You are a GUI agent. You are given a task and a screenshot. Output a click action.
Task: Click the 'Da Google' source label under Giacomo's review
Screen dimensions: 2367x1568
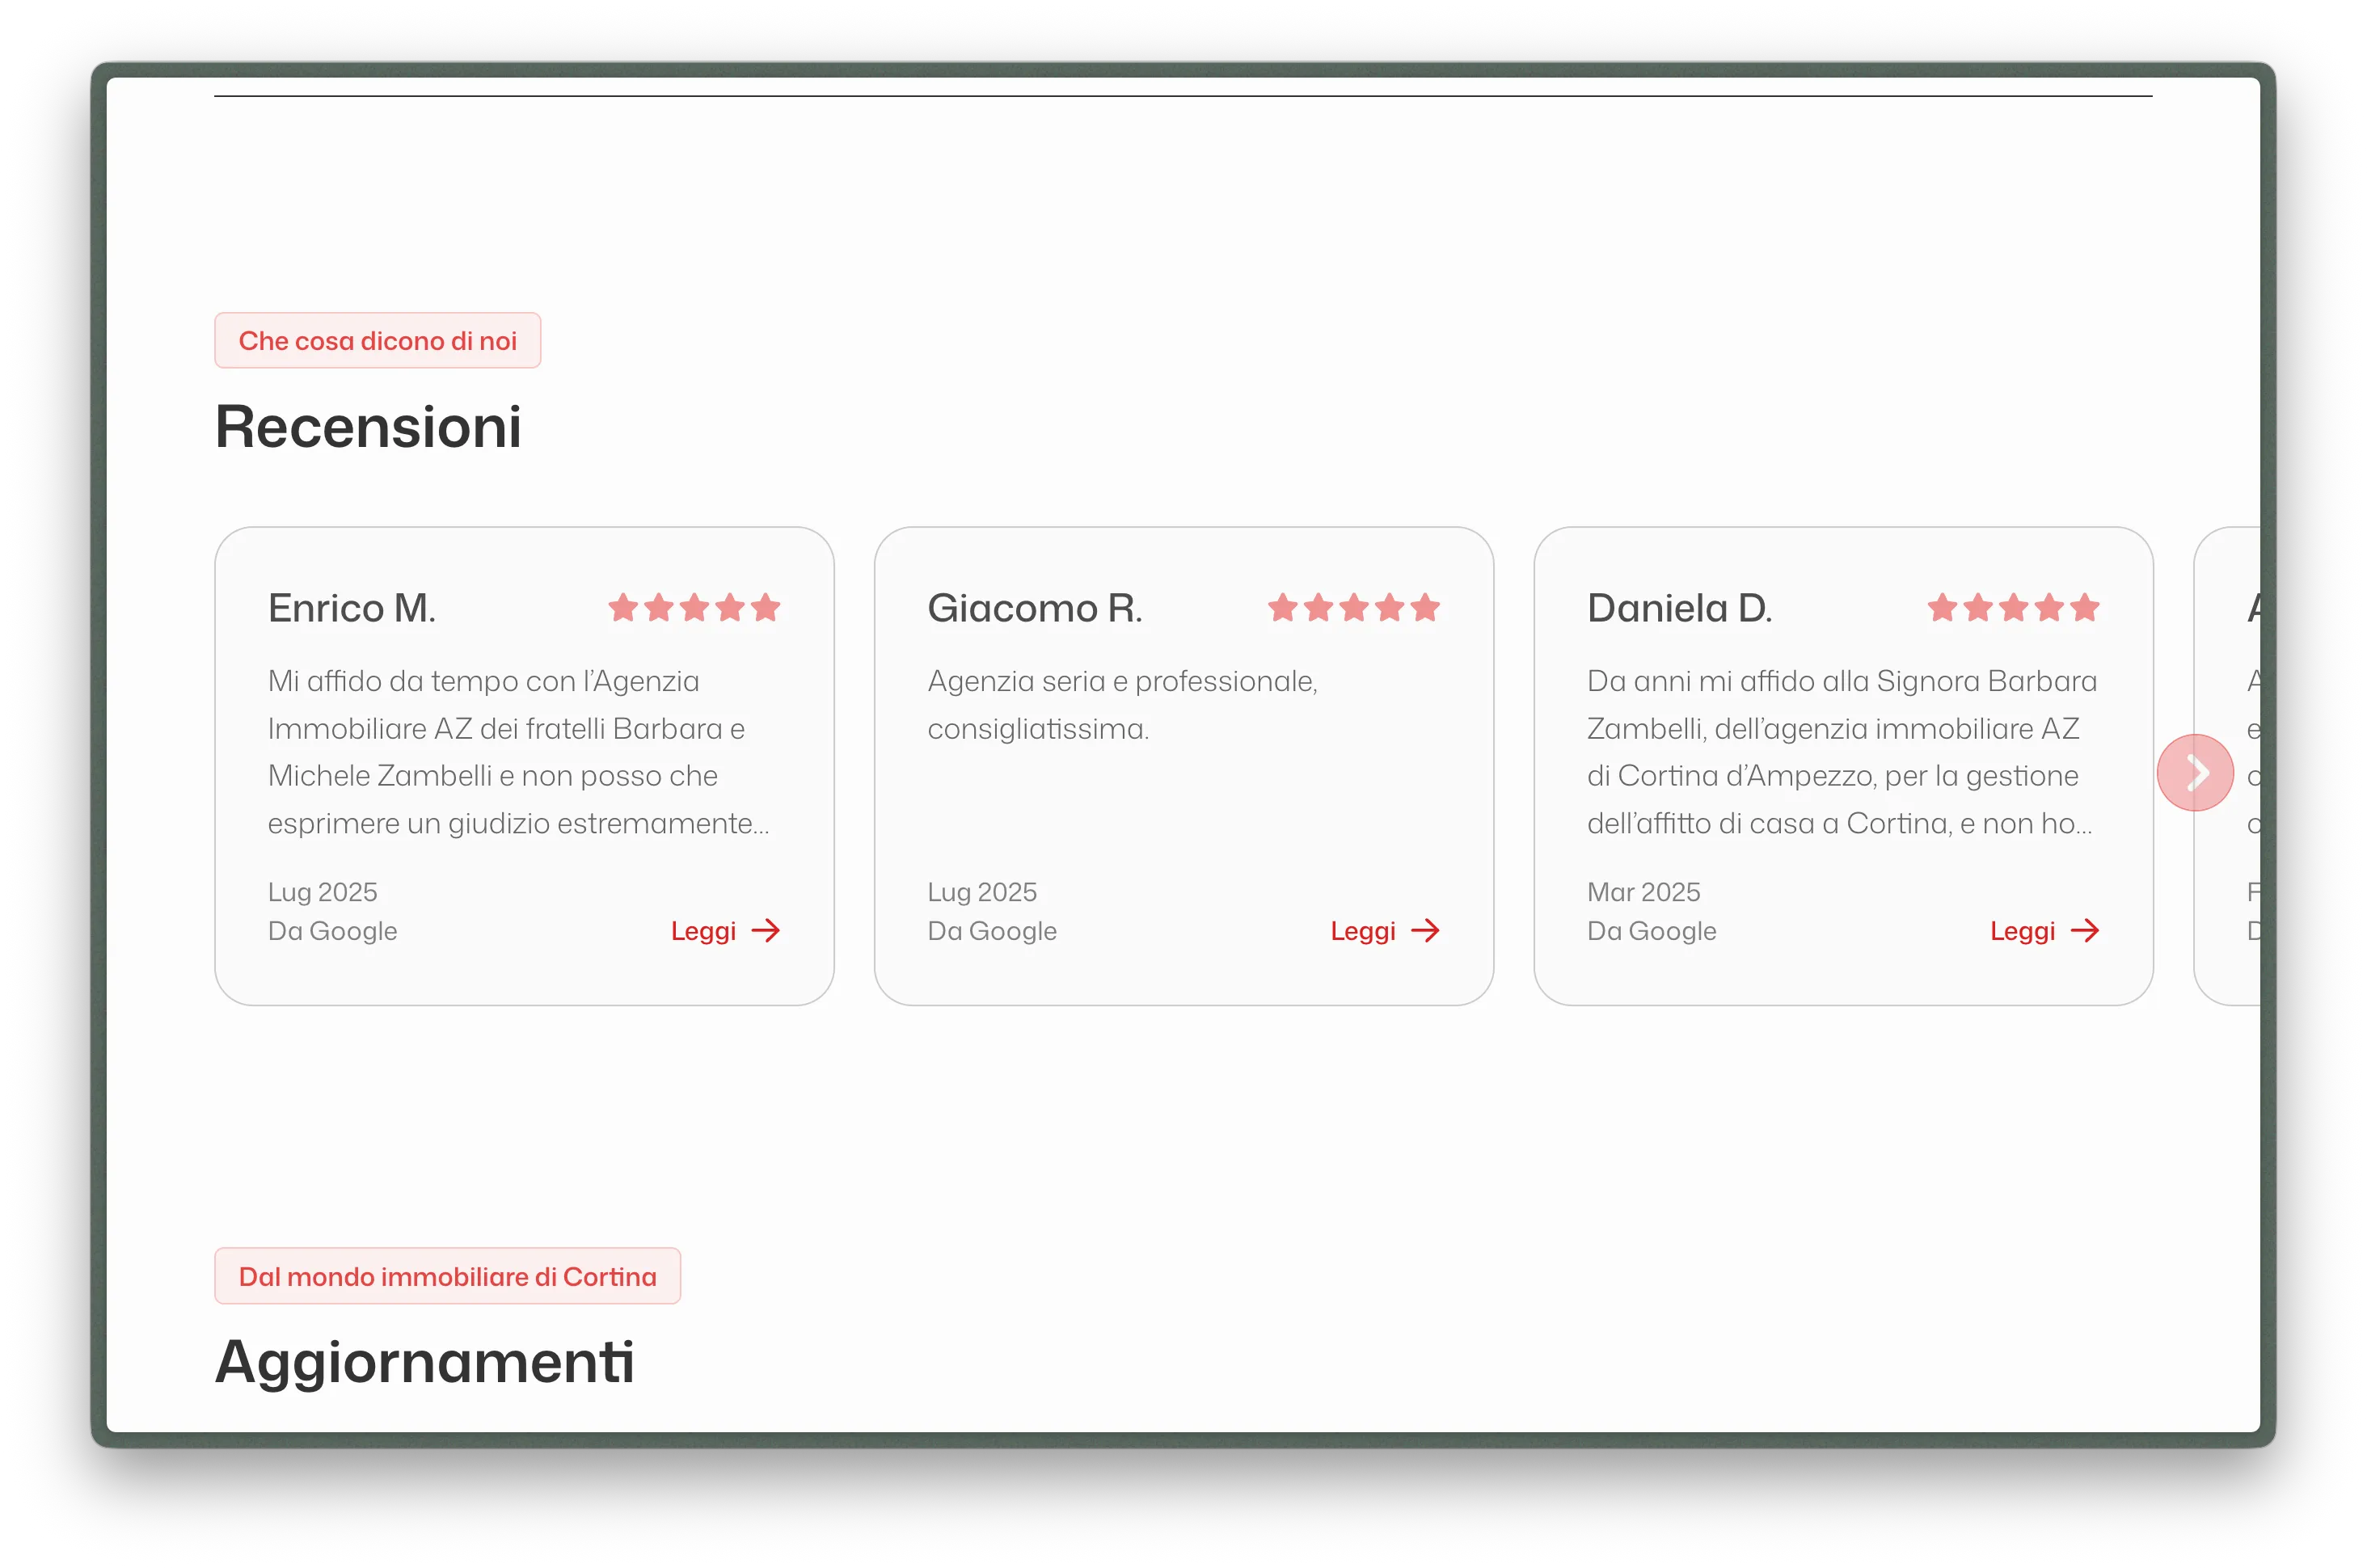click(991, 931)
